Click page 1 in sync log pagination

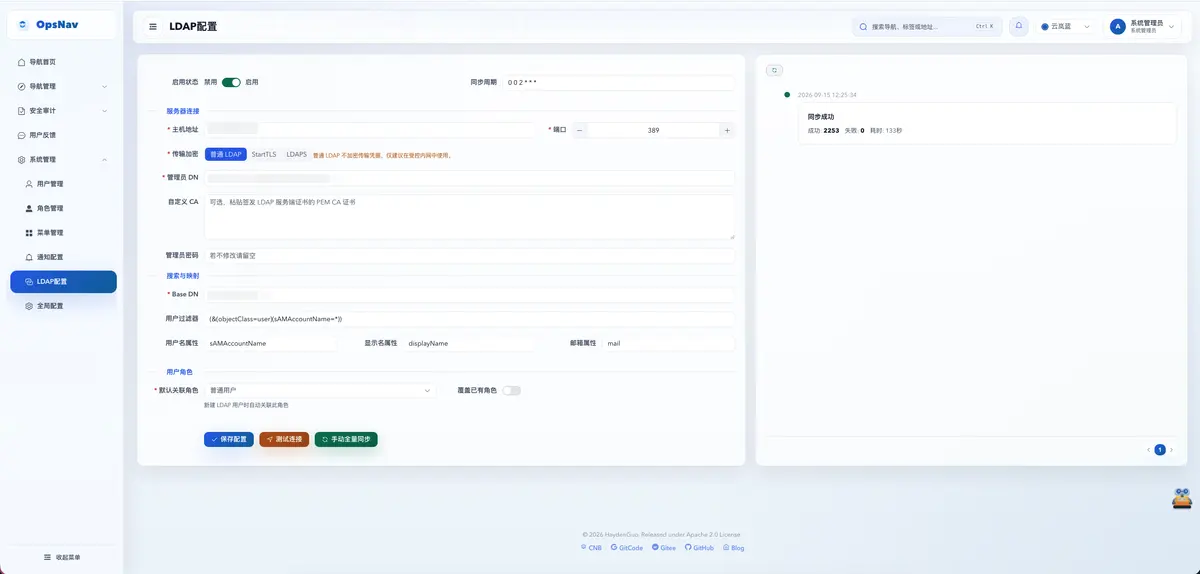1160,450
